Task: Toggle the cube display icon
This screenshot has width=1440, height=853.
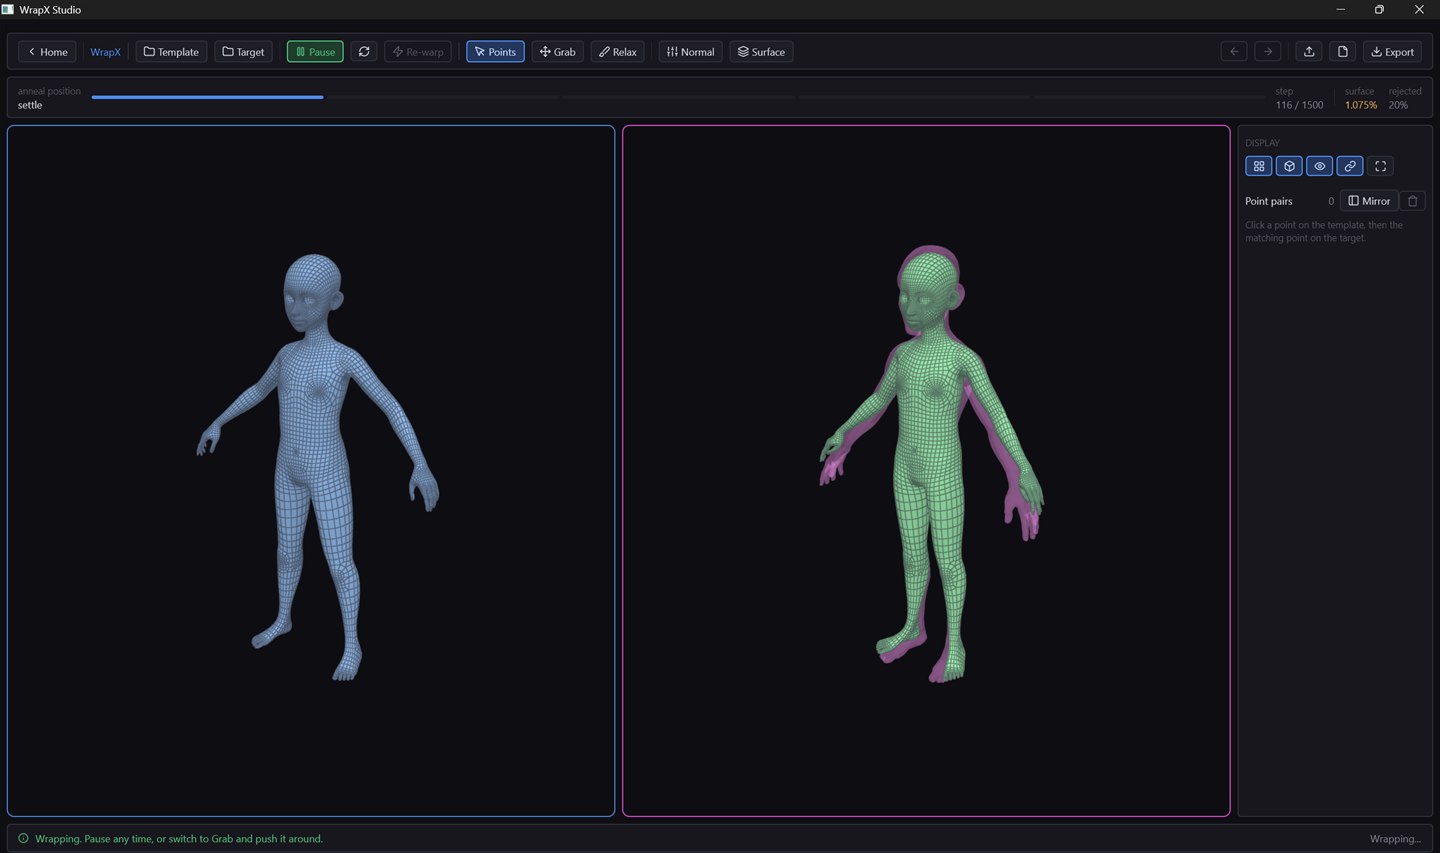Action: 1289,166
